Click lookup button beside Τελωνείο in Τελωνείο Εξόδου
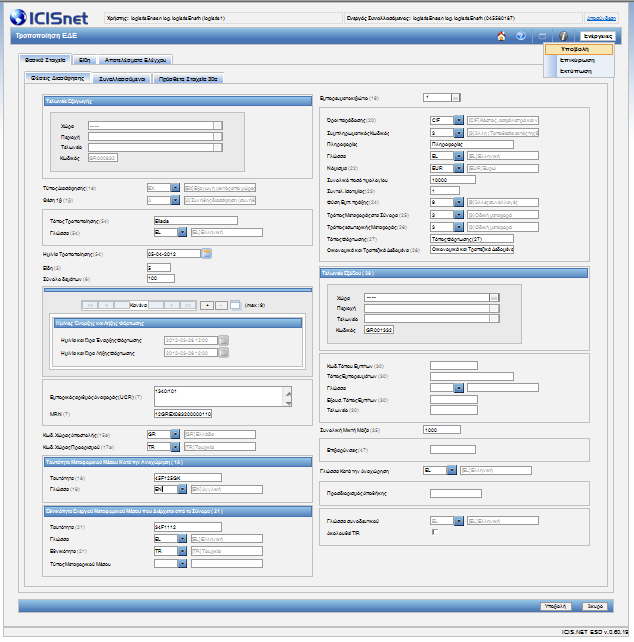This screenshot has width=634, height=642. click(494, 319)
